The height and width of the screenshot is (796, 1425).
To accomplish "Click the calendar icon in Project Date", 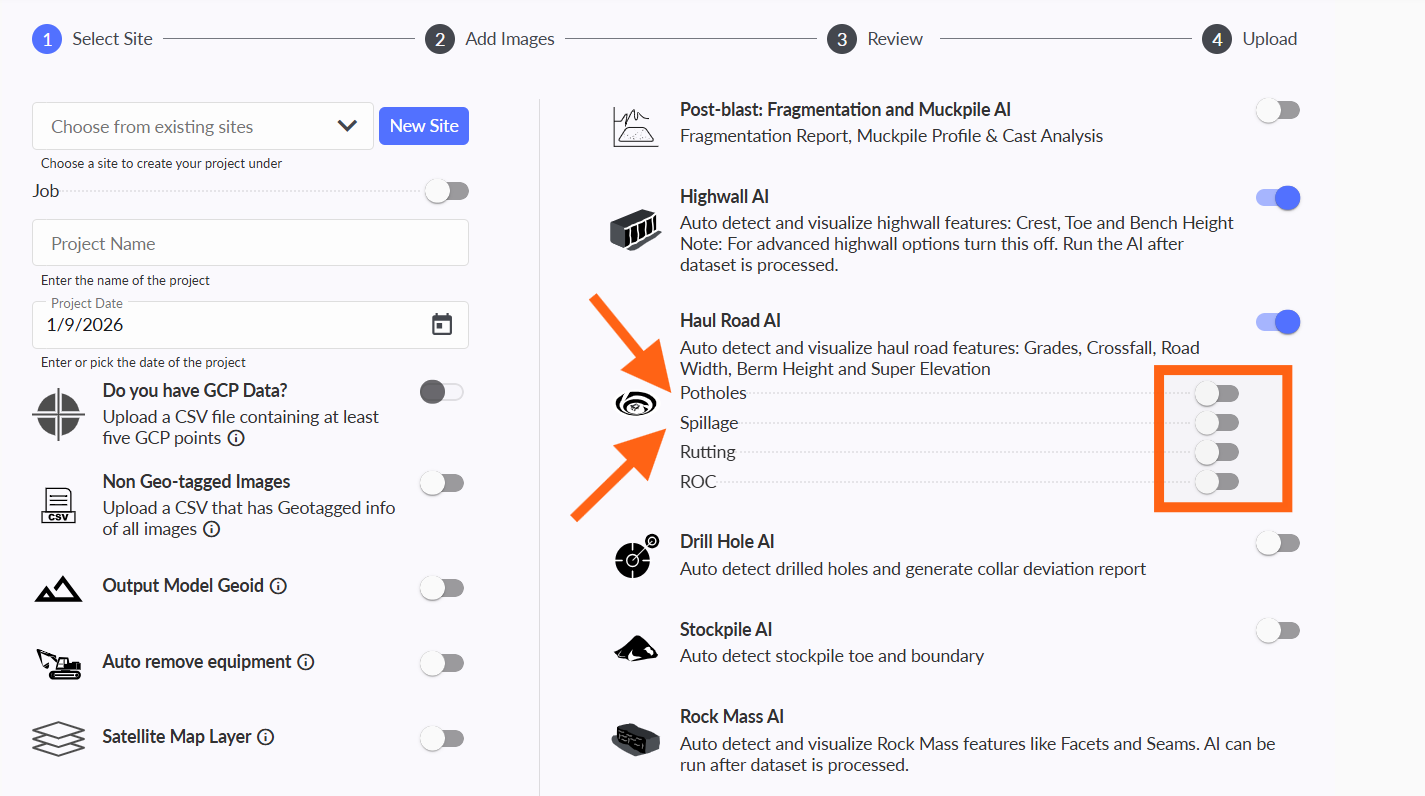I will coord(442,324).
